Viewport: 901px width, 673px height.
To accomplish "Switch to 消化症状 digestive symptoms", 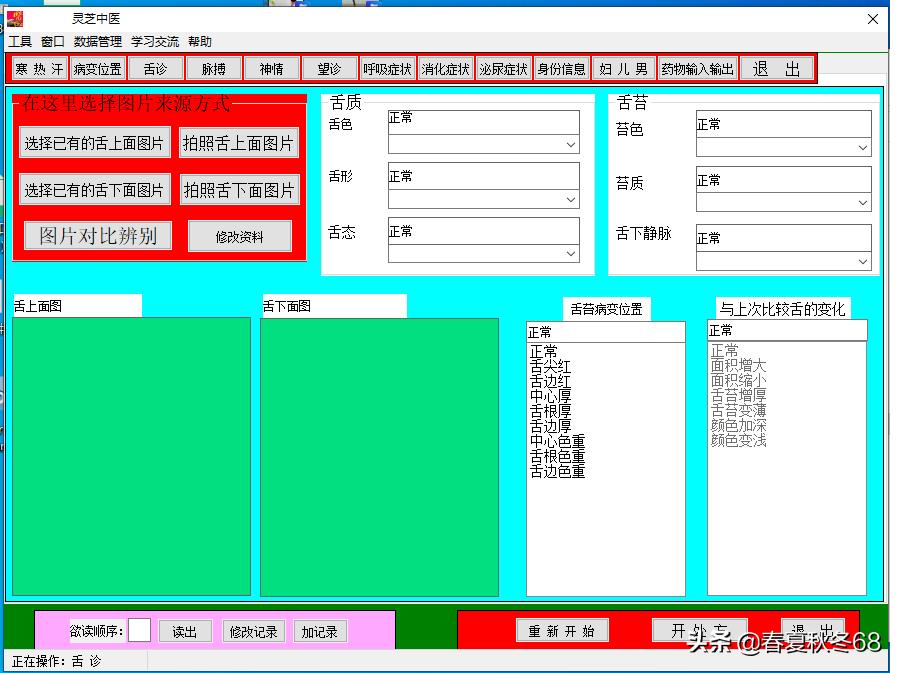I will (x=445, y=67).
